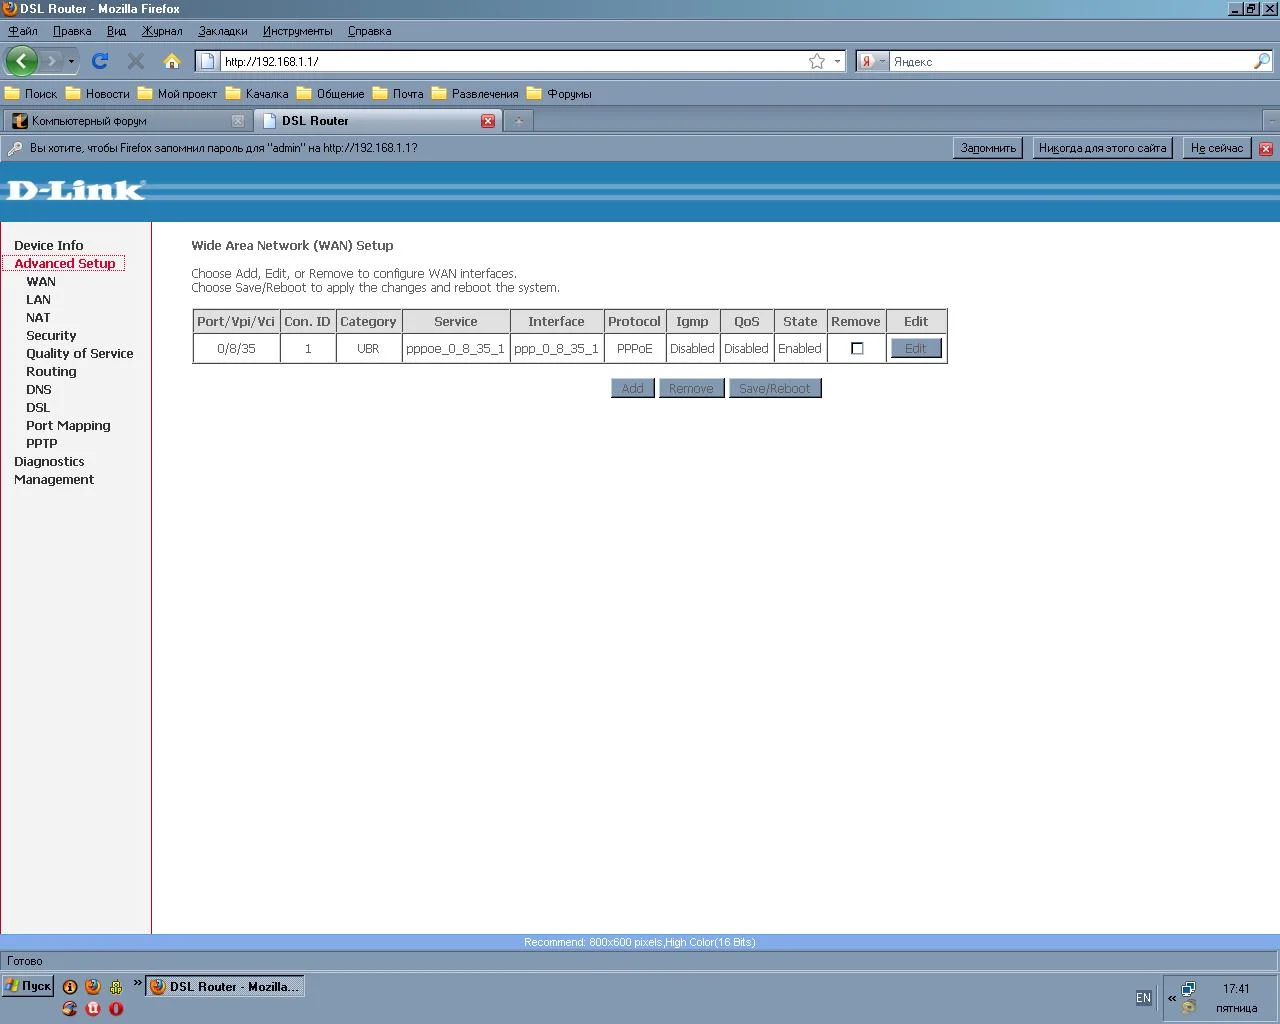This screenshot has height=1024, width=1280.
Task: Go back with the green Back arrow
Action: pos(22,61)
